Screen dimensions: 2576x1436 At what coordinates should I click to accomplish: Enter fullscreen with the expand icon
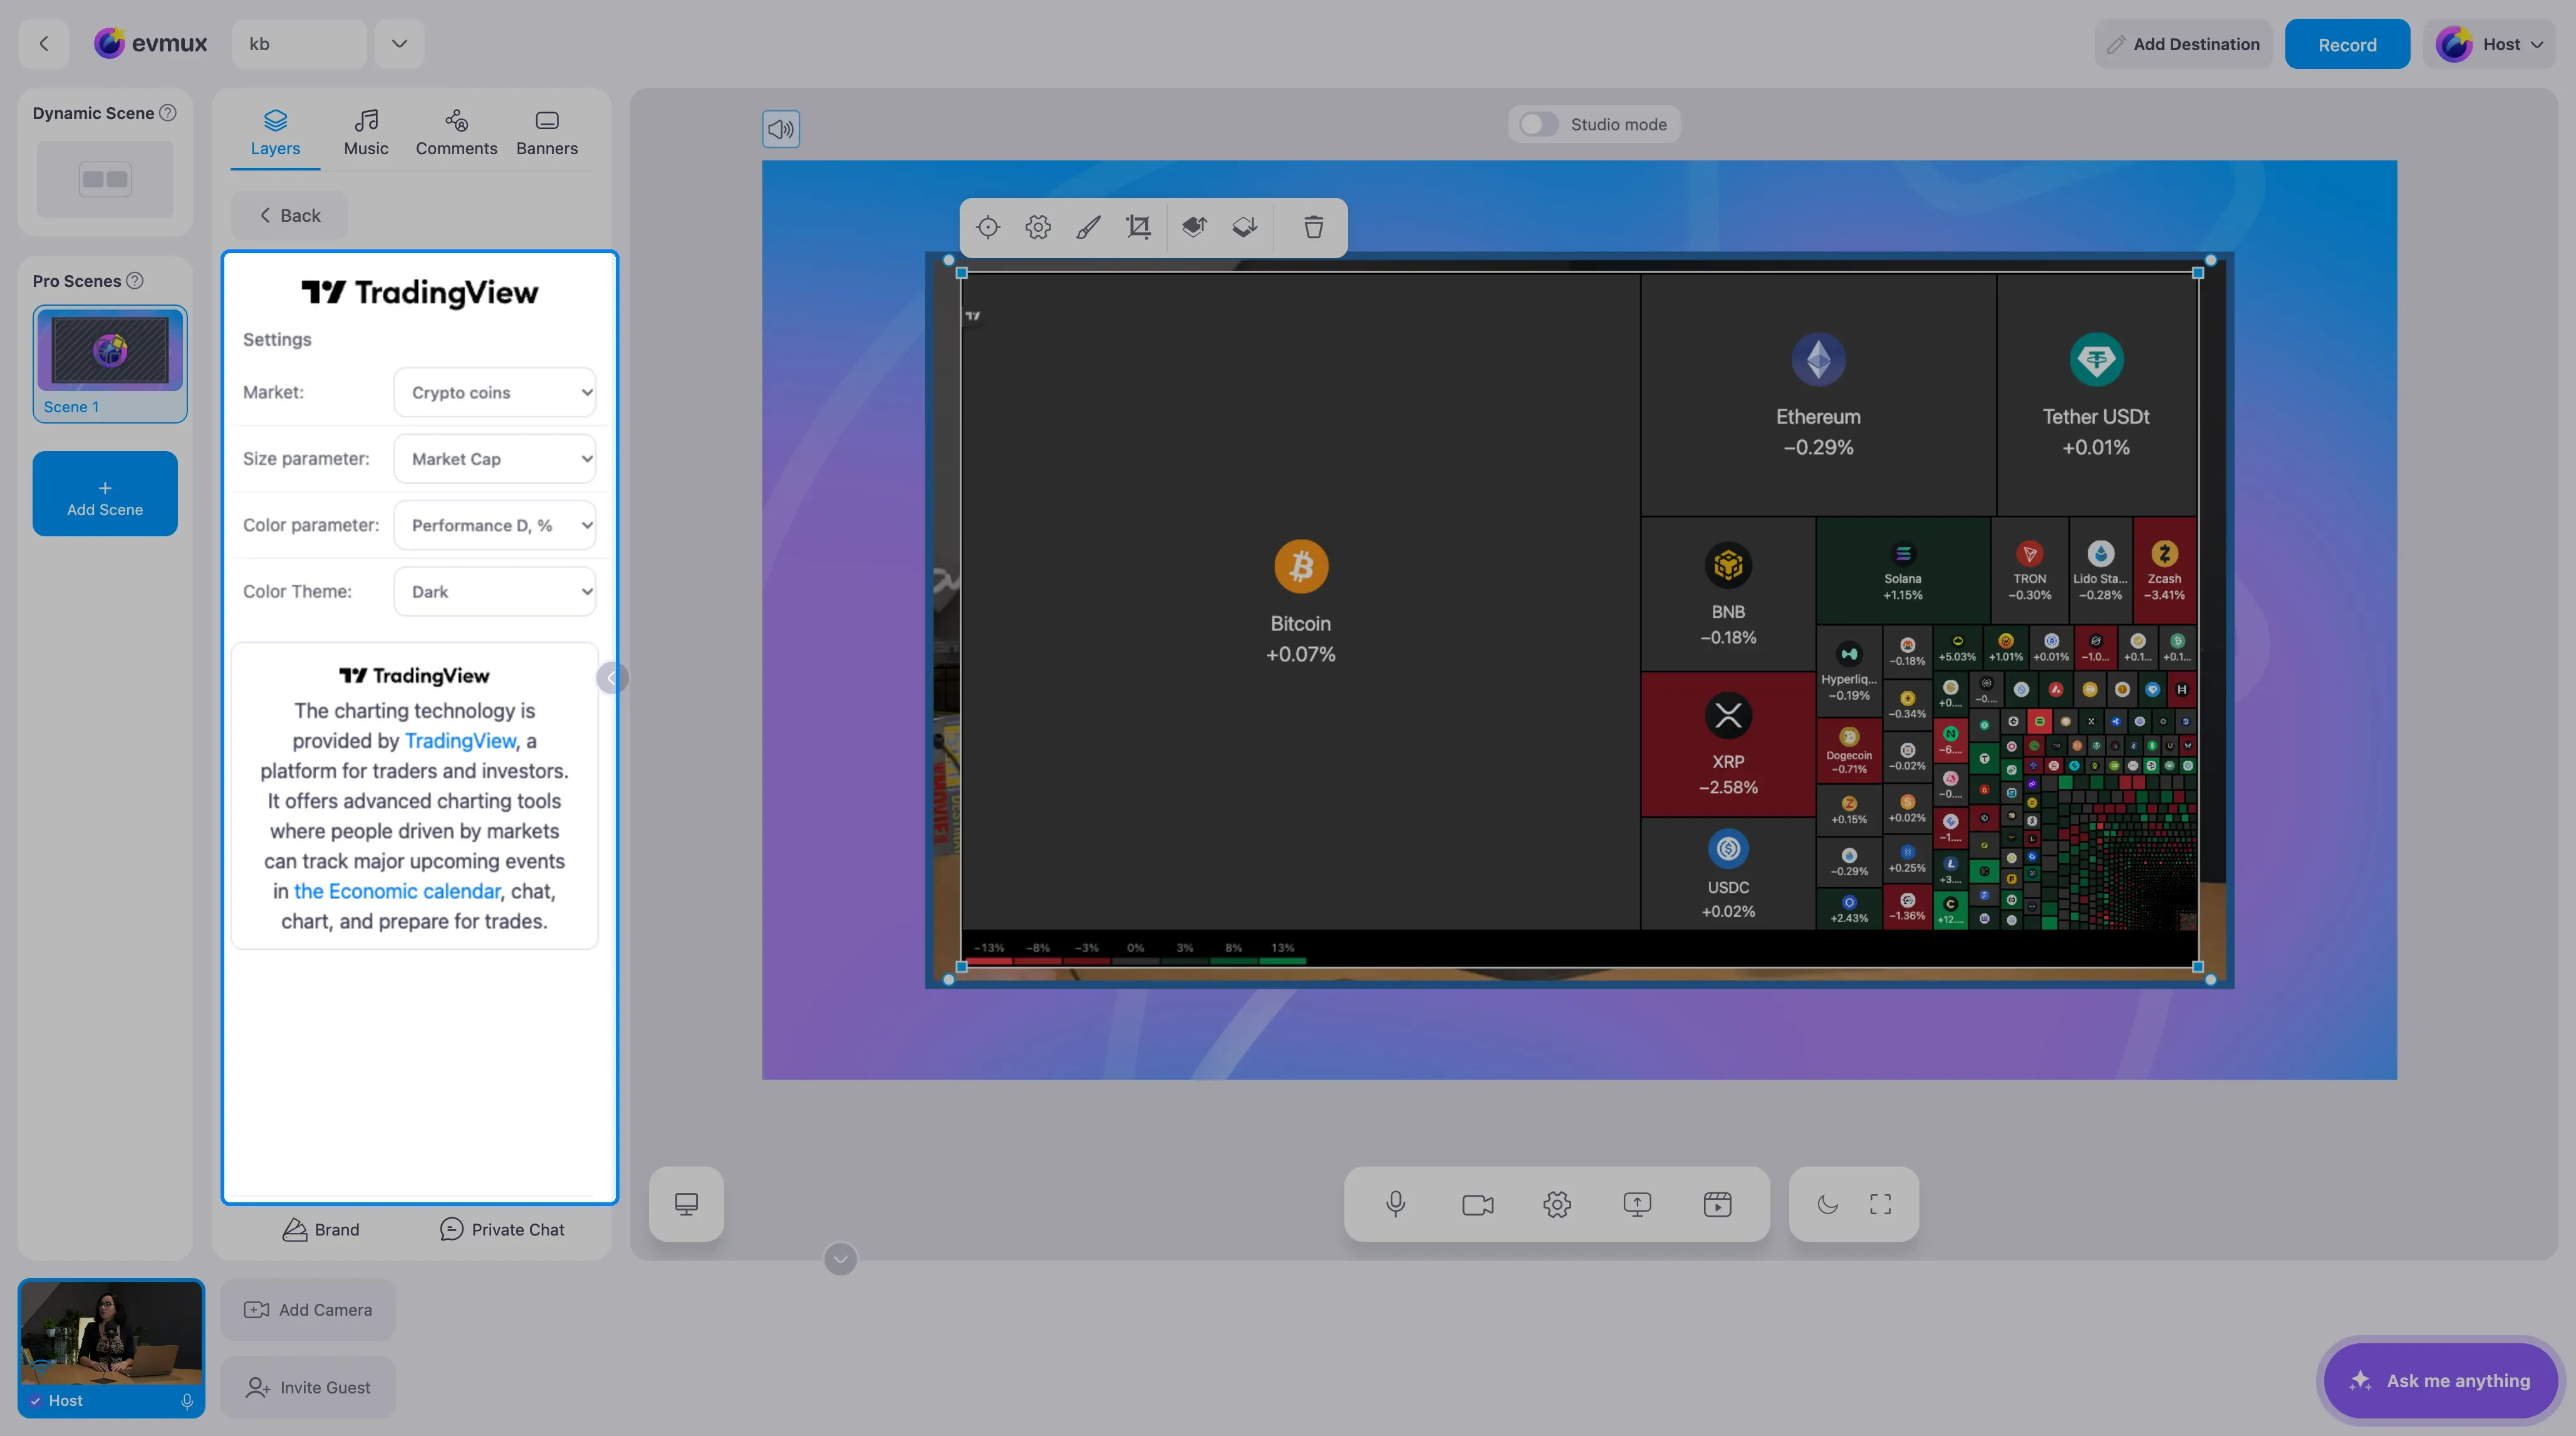[x=1880, y=1204]
